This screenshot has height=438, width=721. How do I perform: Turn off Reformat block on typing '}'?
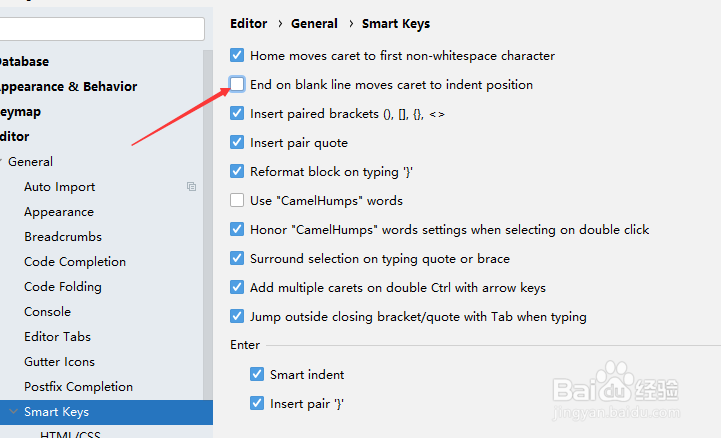(237, 171)
